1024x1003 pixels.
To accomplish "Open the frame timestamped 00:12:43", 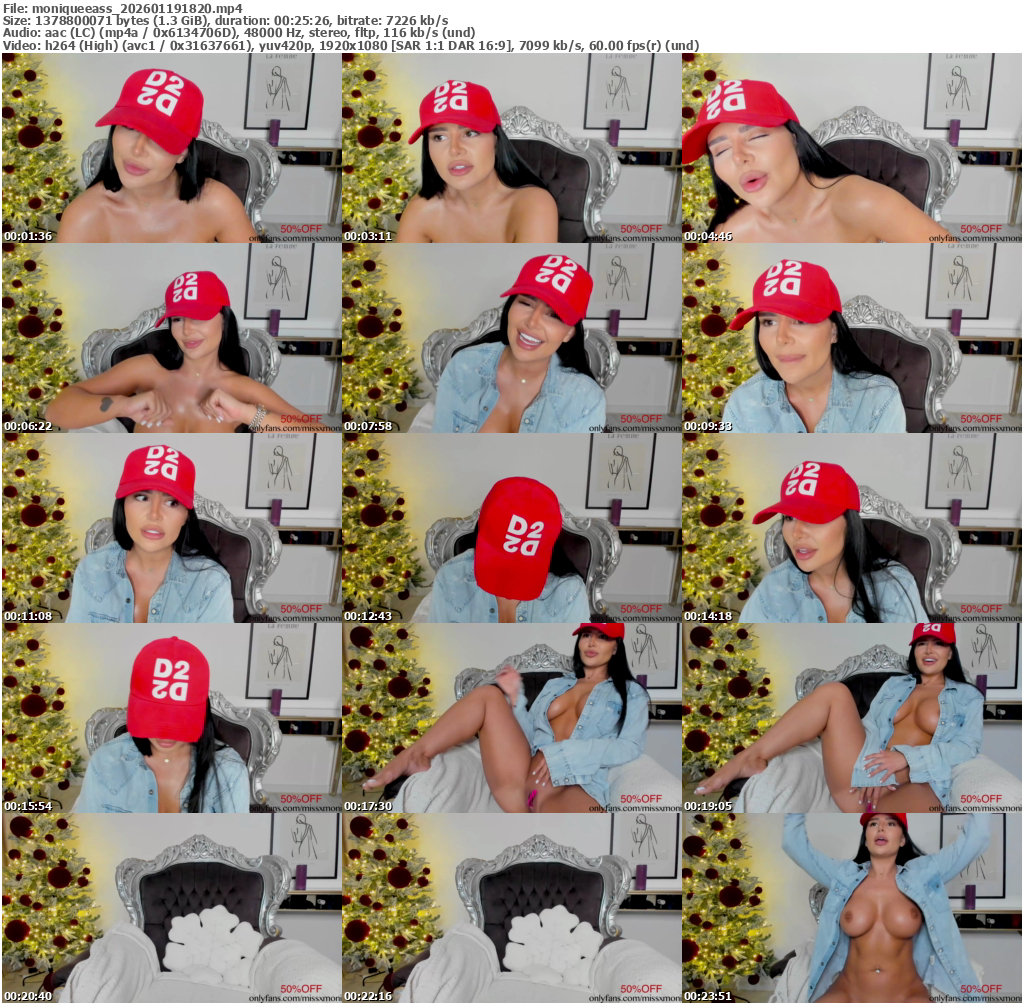I will point(511,528).
